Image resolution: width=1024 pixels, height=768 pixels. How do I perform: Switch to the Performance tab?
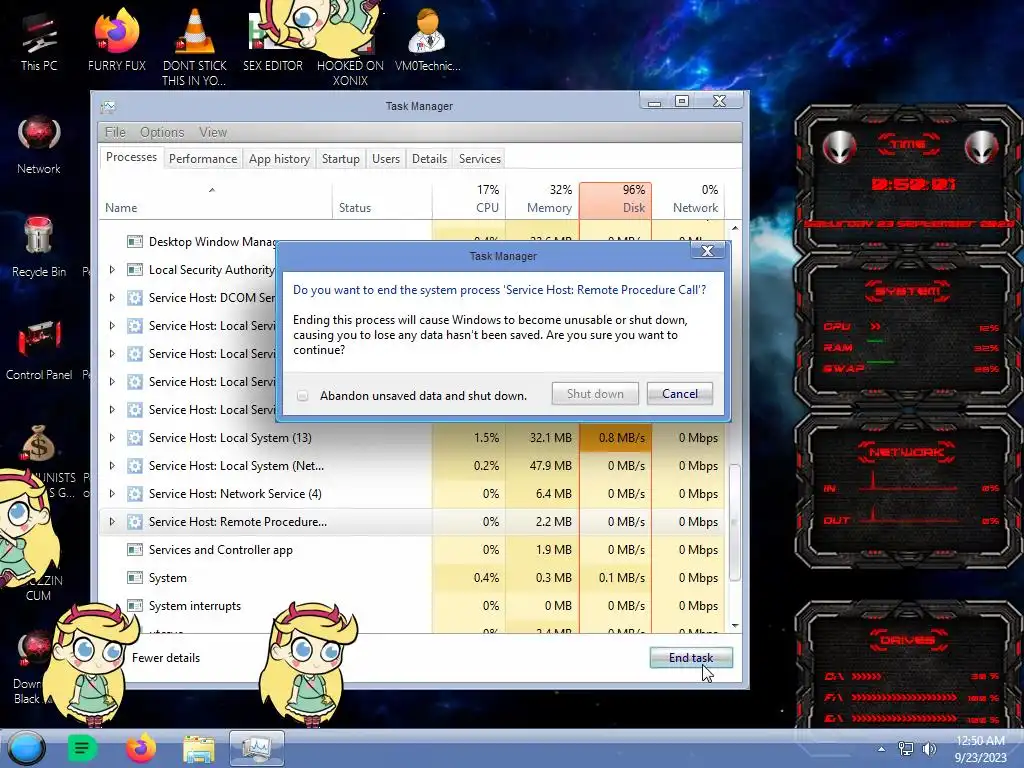(x=203, y=159)
